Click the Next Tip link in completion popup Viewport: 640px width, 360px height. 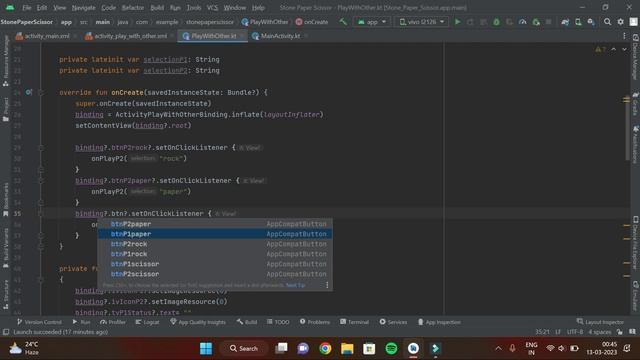pyautogui.click(x=295, y=285)
